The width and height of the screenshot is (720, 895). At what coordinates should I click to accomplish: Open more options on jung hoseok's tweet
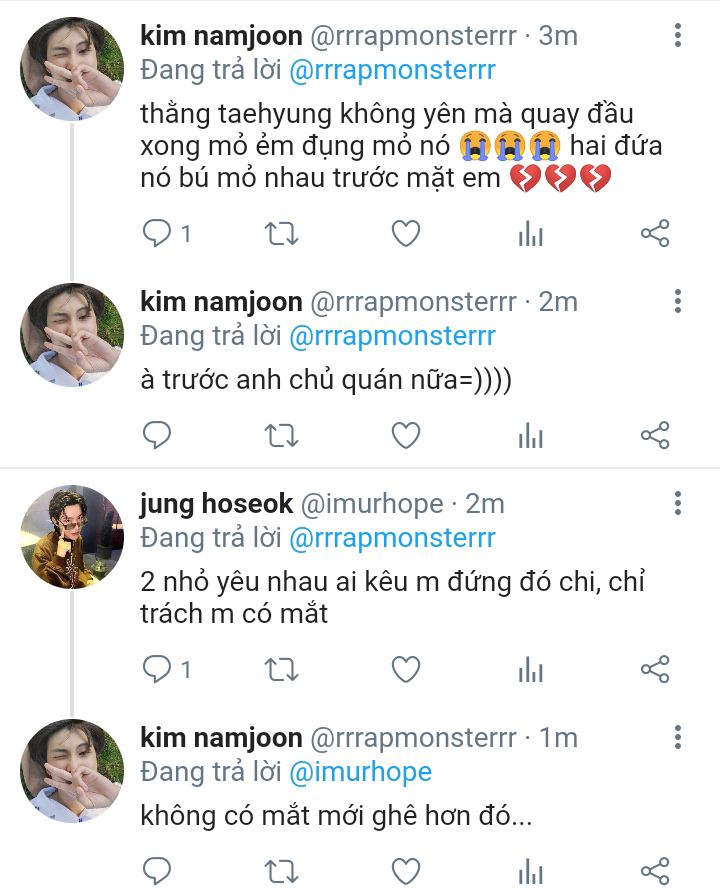678,503
